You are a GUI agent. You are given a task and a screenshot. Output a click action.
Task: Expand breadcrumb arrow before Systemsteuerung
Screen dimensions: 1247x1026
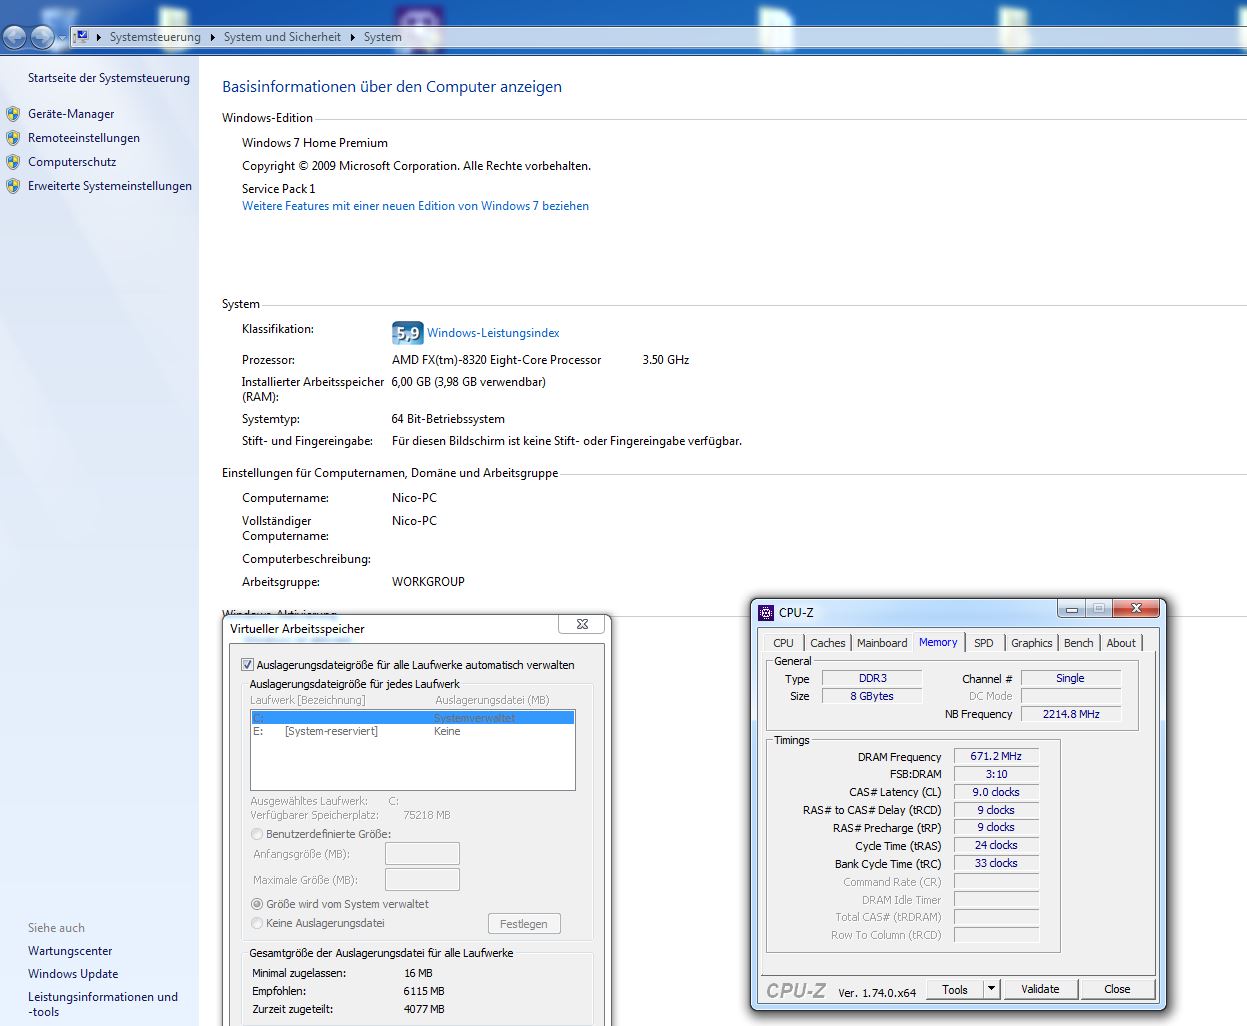coord(98,37)
